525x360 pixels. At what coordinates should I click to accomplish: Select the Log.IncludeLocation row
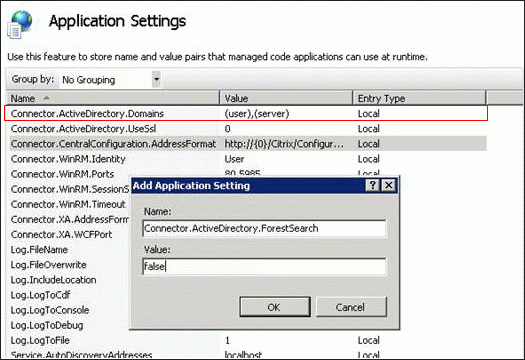[x=54, y=280]
